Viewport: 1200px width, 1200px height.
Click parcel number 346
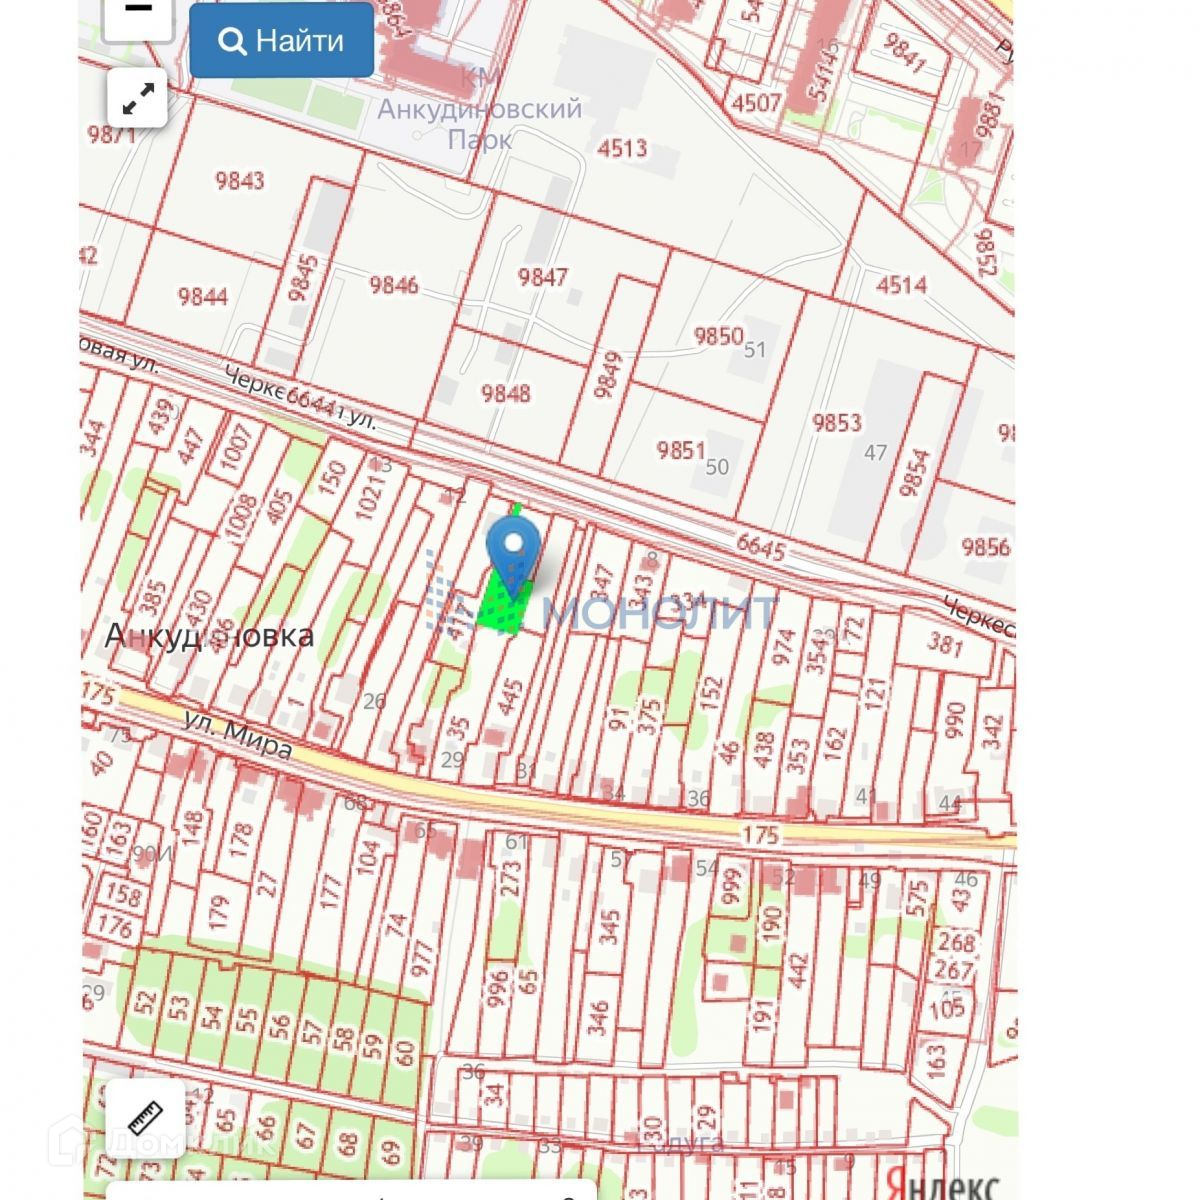(598, 1019)
